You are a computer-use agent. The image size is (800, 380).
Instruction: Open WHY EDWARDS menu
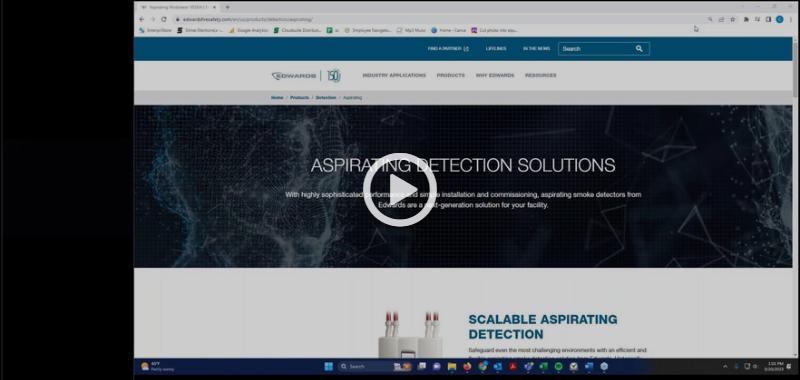tap(495, 75)
